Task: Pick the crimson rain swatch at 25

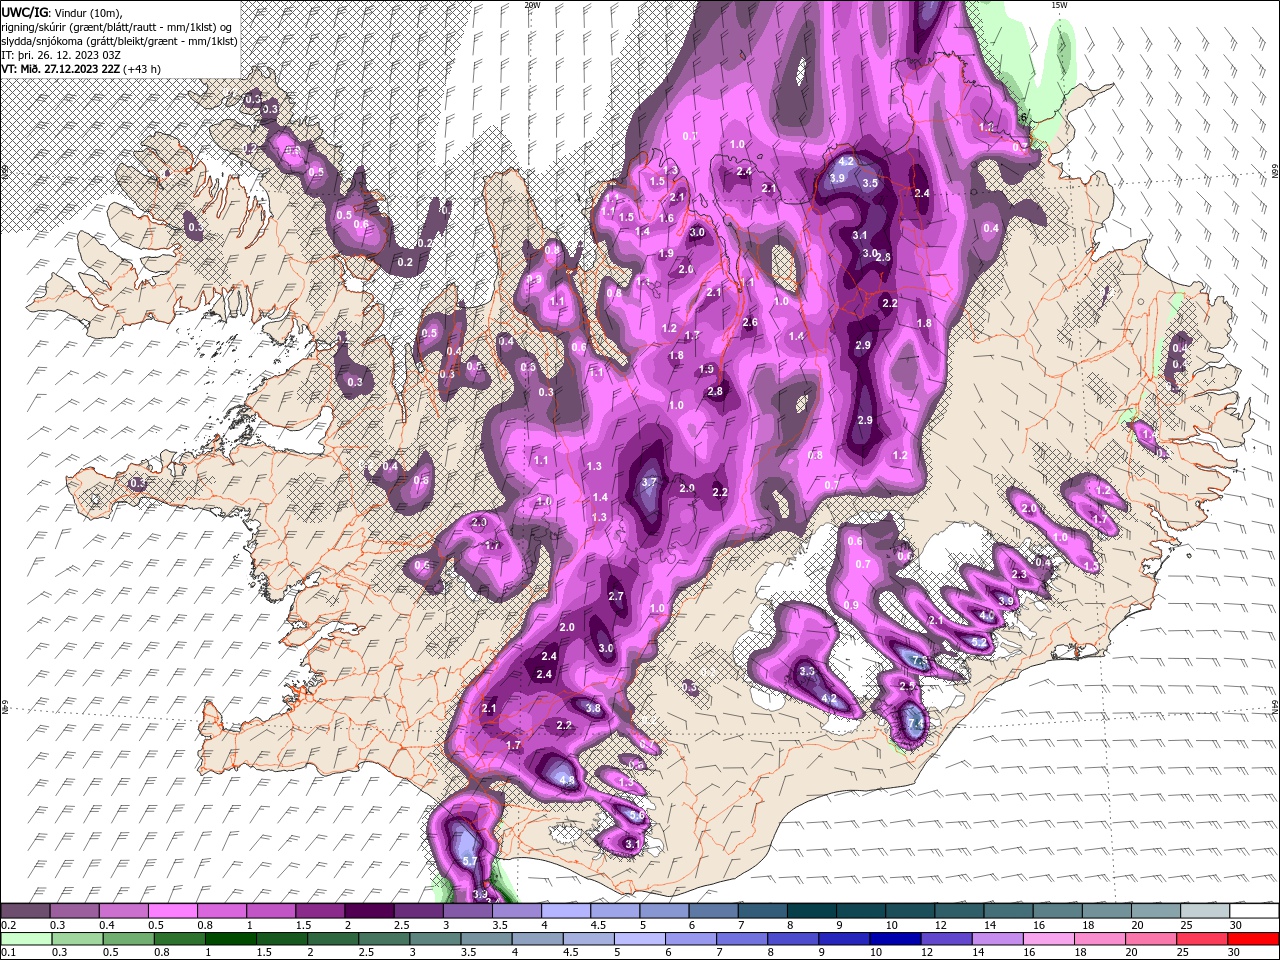Action: click(x=1200, y=939)
